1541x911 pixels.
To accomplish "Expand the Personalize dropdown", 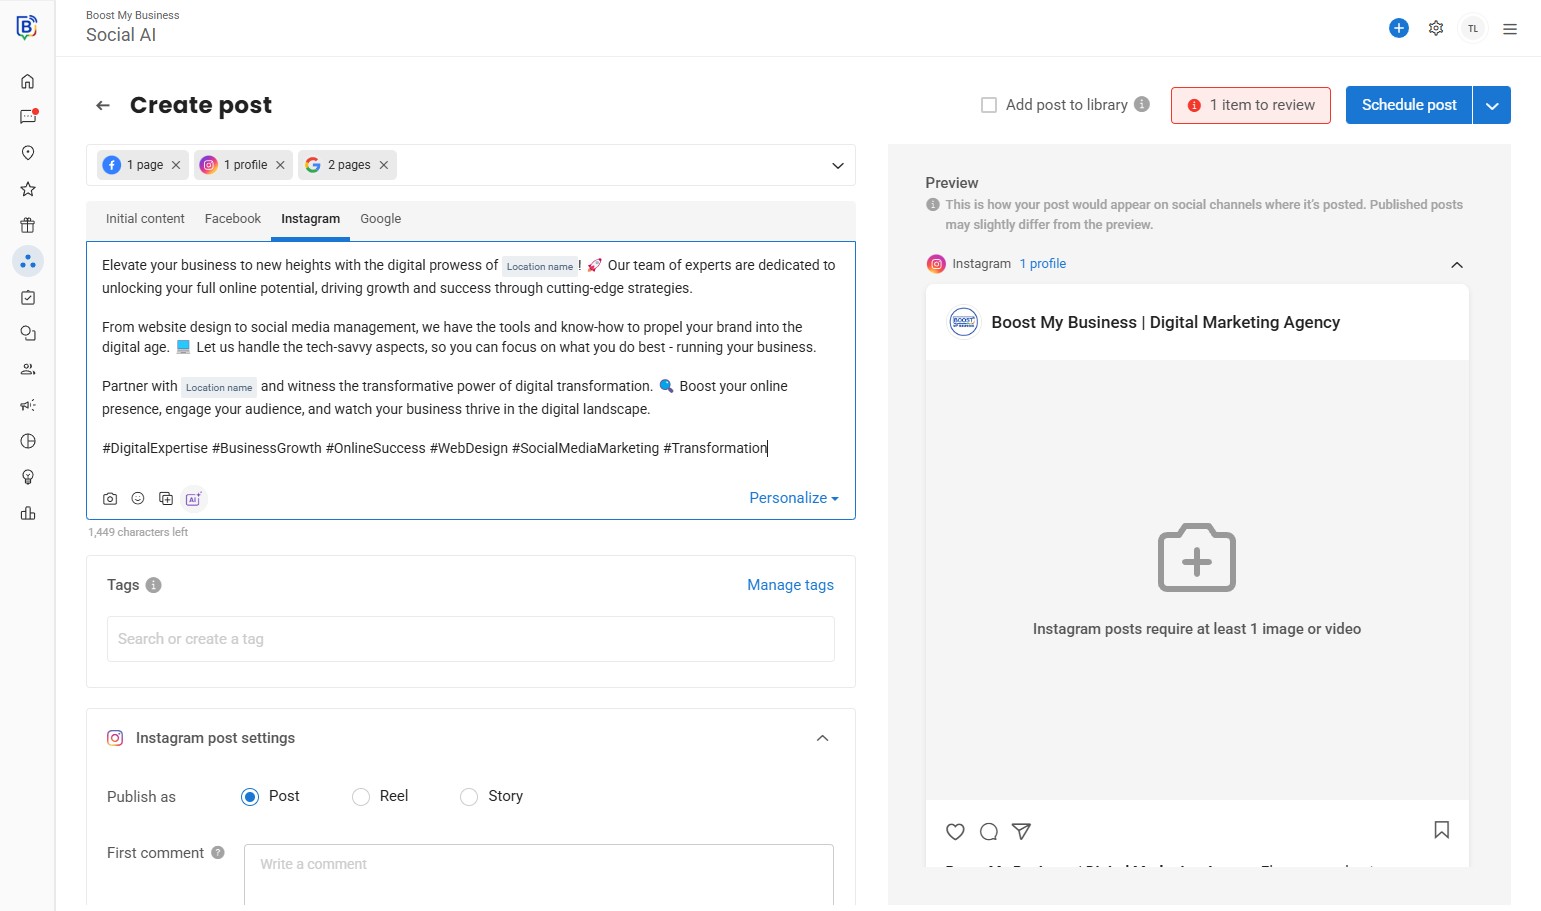I will (x=793, y=498).
